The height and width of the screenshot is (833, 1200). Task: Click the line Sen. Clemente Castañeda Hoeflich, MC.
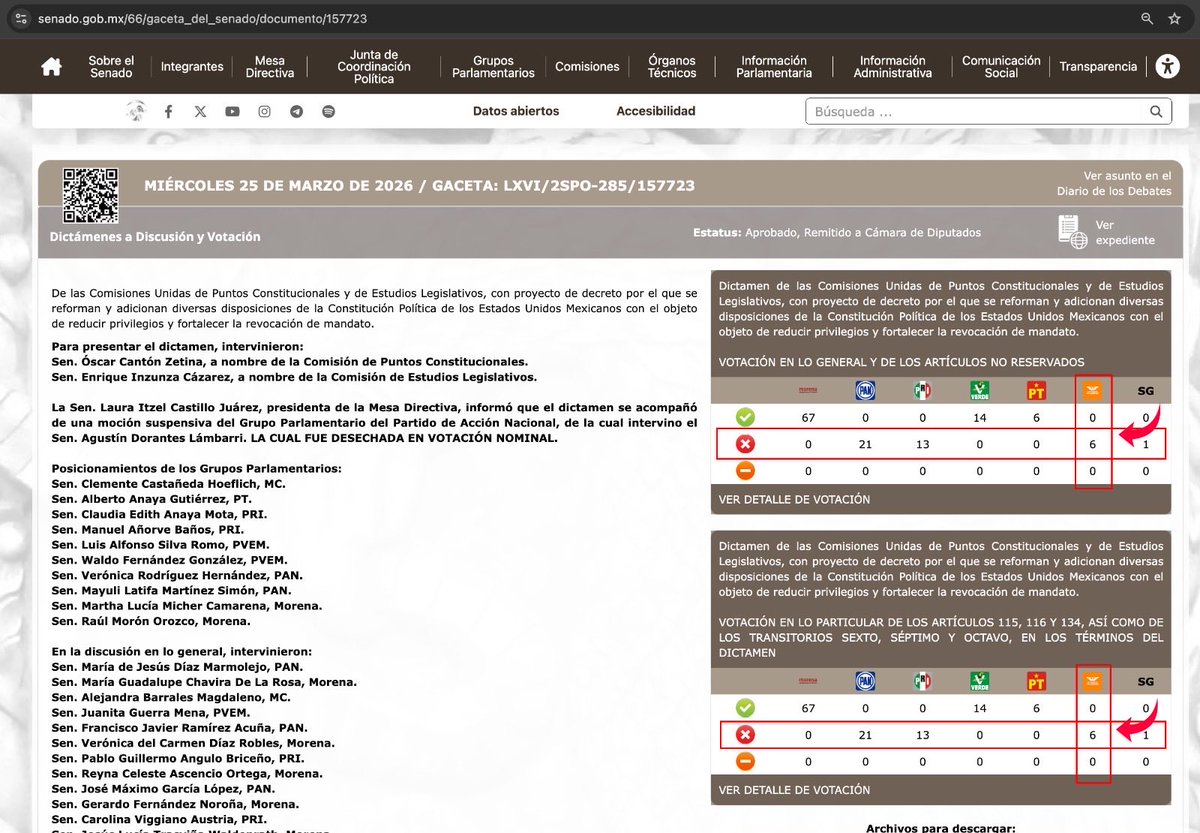[169, 484]
